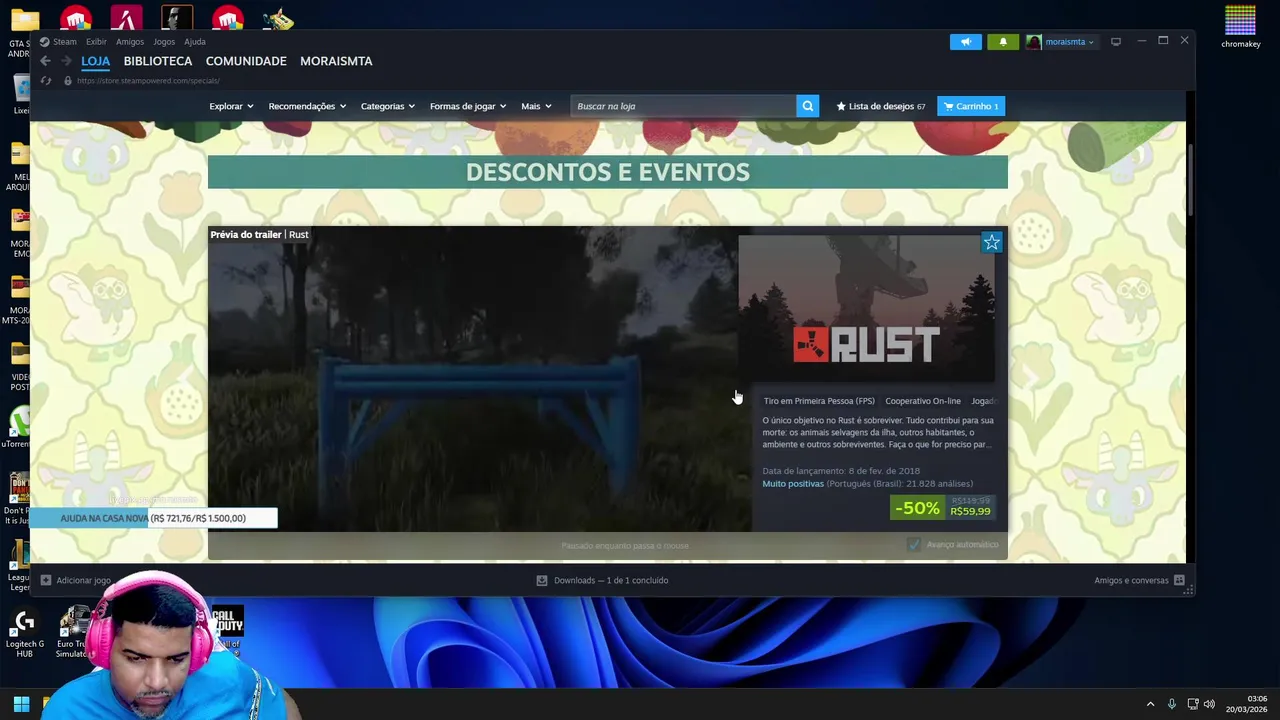Viewport: 1280px width, 720px height.
Task: Open the green notifications bell
Action: click(1003, 42)
